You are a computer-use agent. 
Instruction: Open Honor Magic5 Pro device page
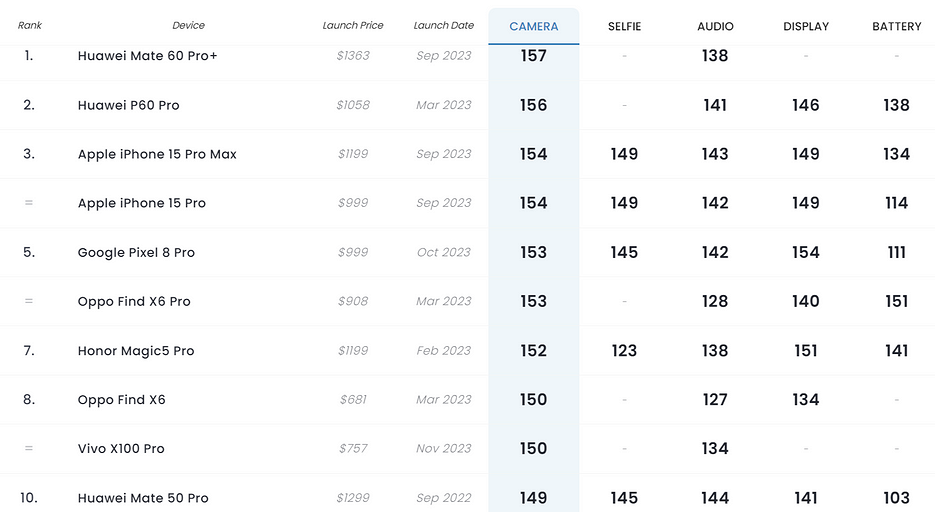(136, 351)
